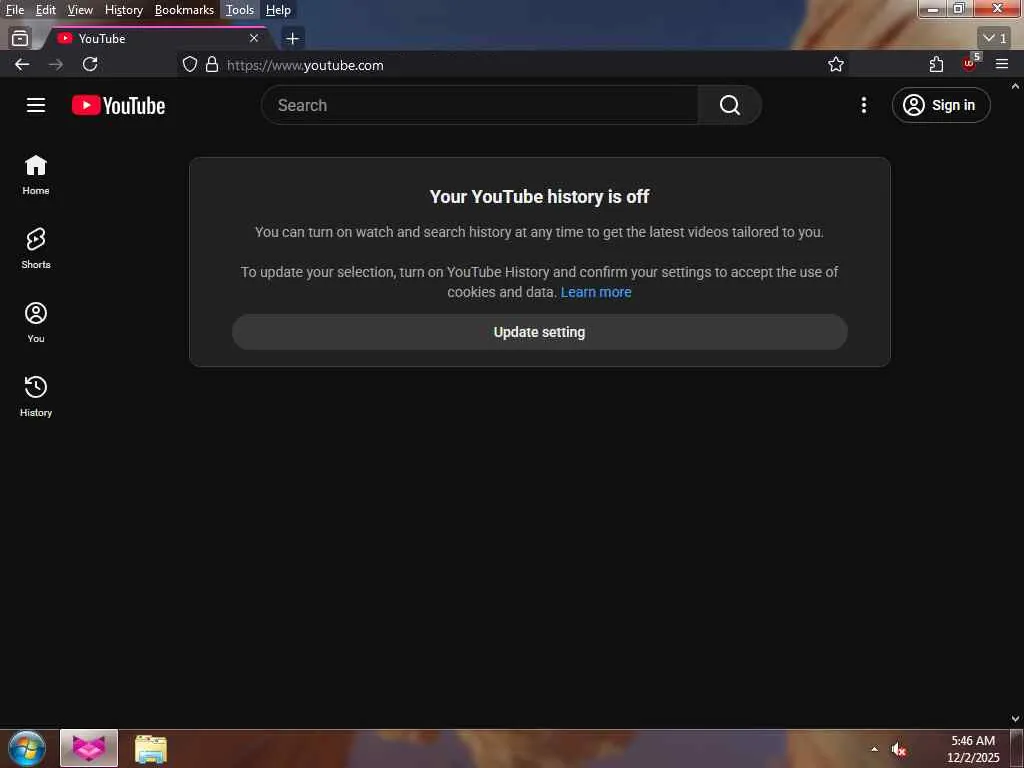Click the magnifier search button
Image resolution: width=1024 pixels, height=768 pixels.
coord(729,105)
